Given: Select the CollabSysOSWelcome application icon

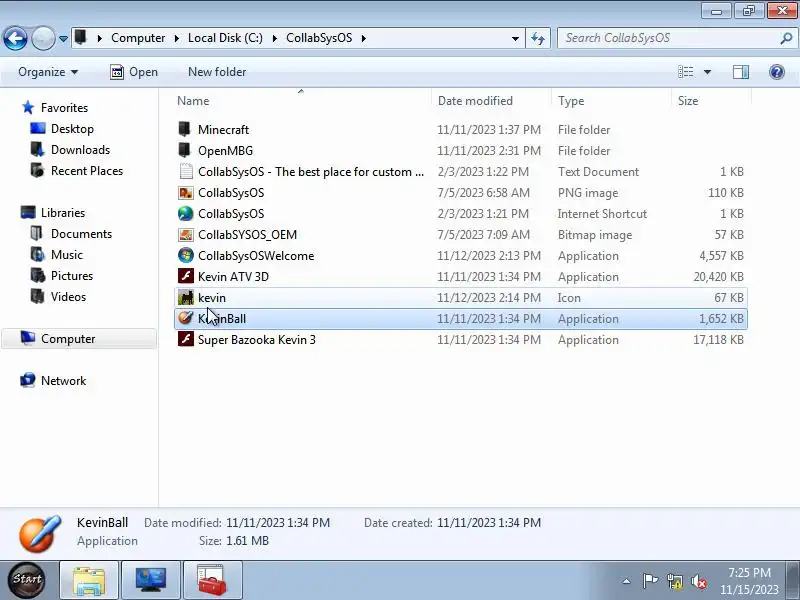Looking at the screenshot, I should (186, 255).
